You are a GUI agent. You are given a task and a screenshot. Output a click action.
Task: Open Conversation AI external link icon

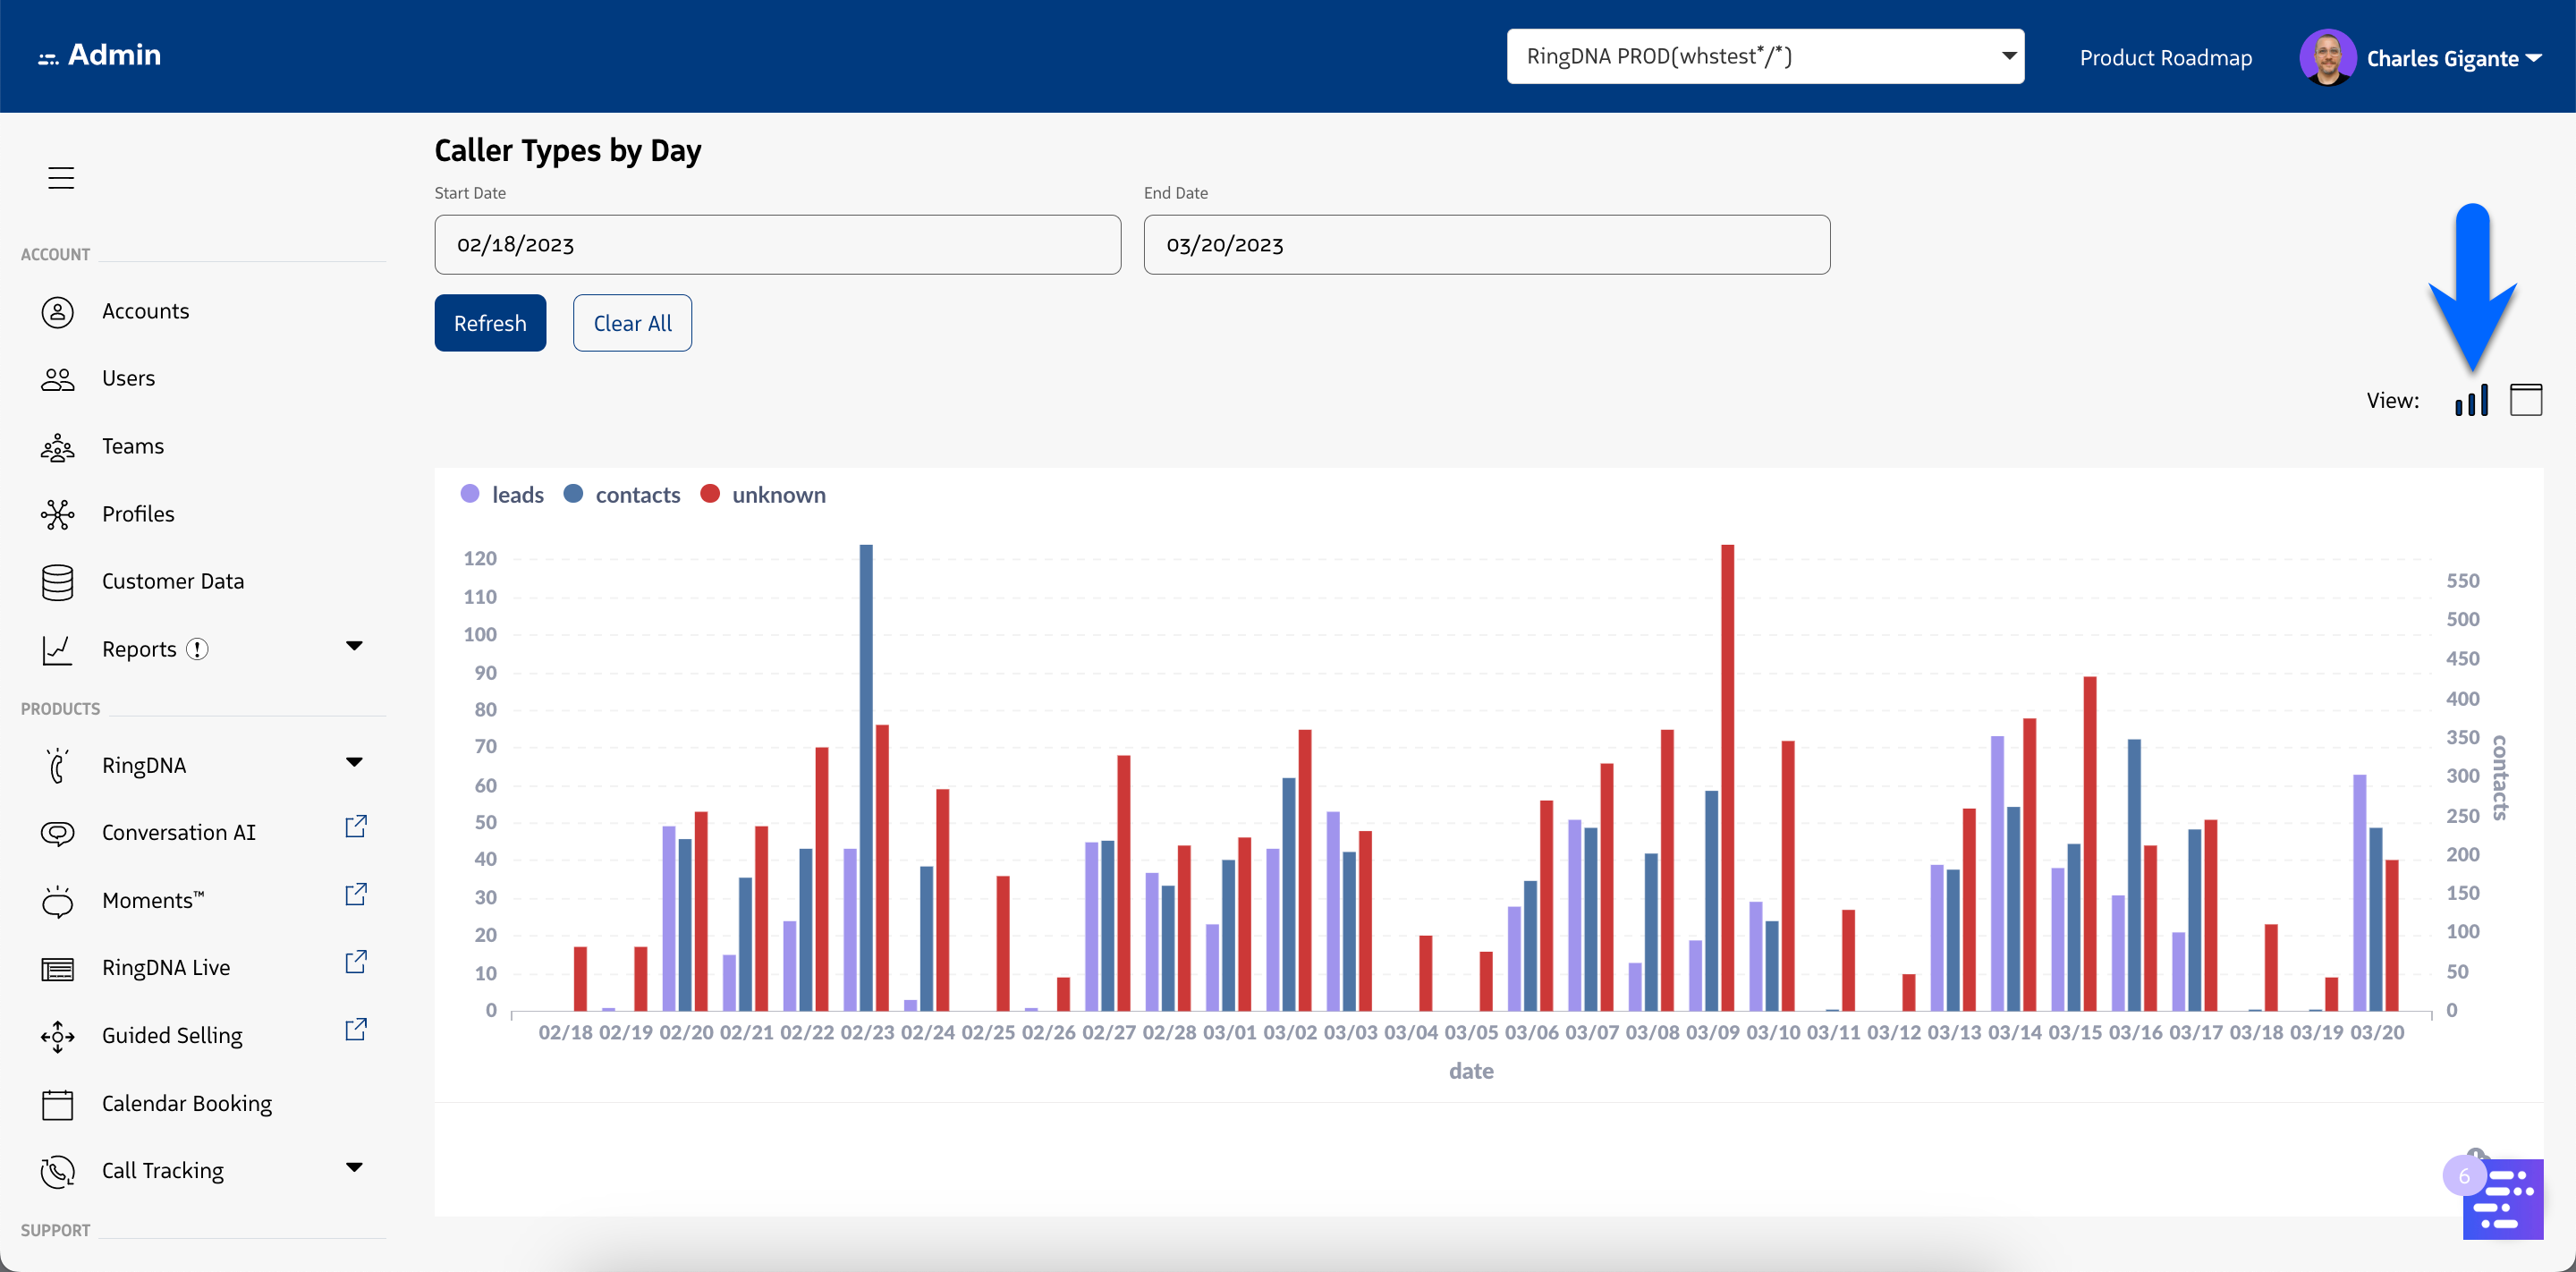(356, 827)
